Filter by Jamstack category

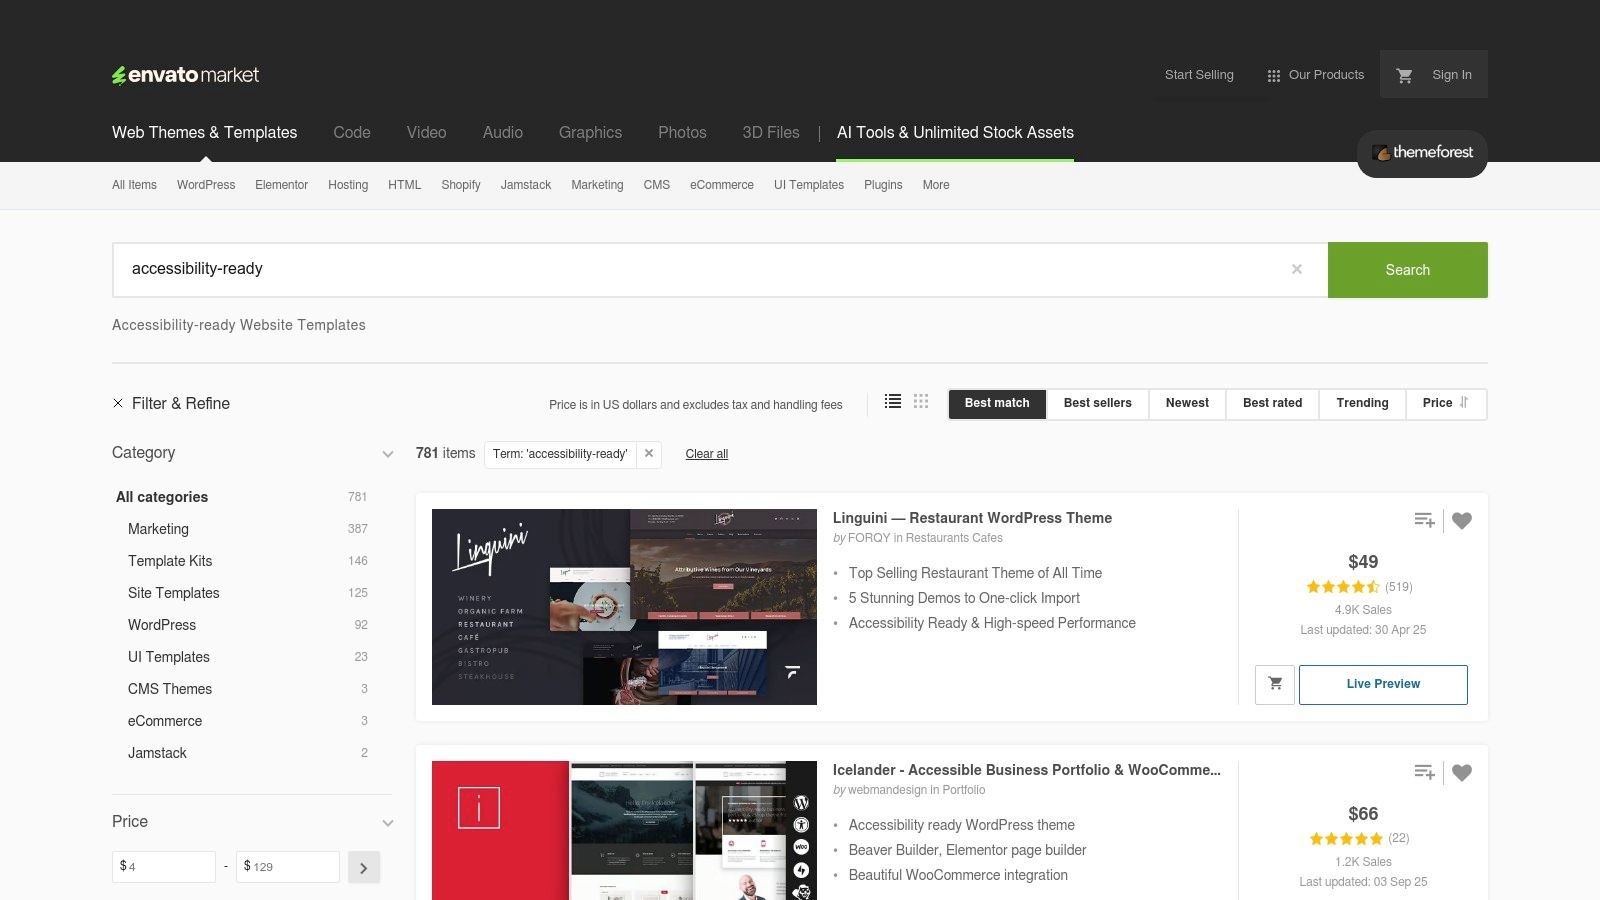(x=157, y=753)
